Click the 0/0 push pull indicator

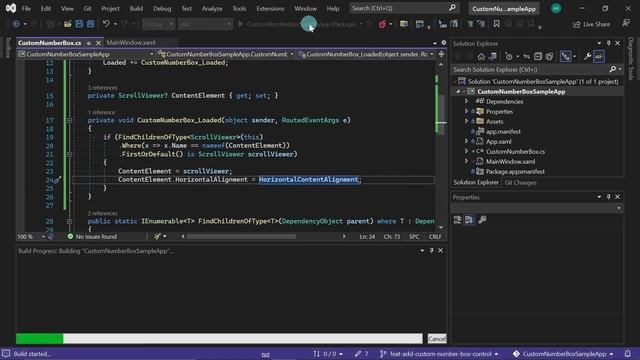pyautogui.click(x=328, y=354)
